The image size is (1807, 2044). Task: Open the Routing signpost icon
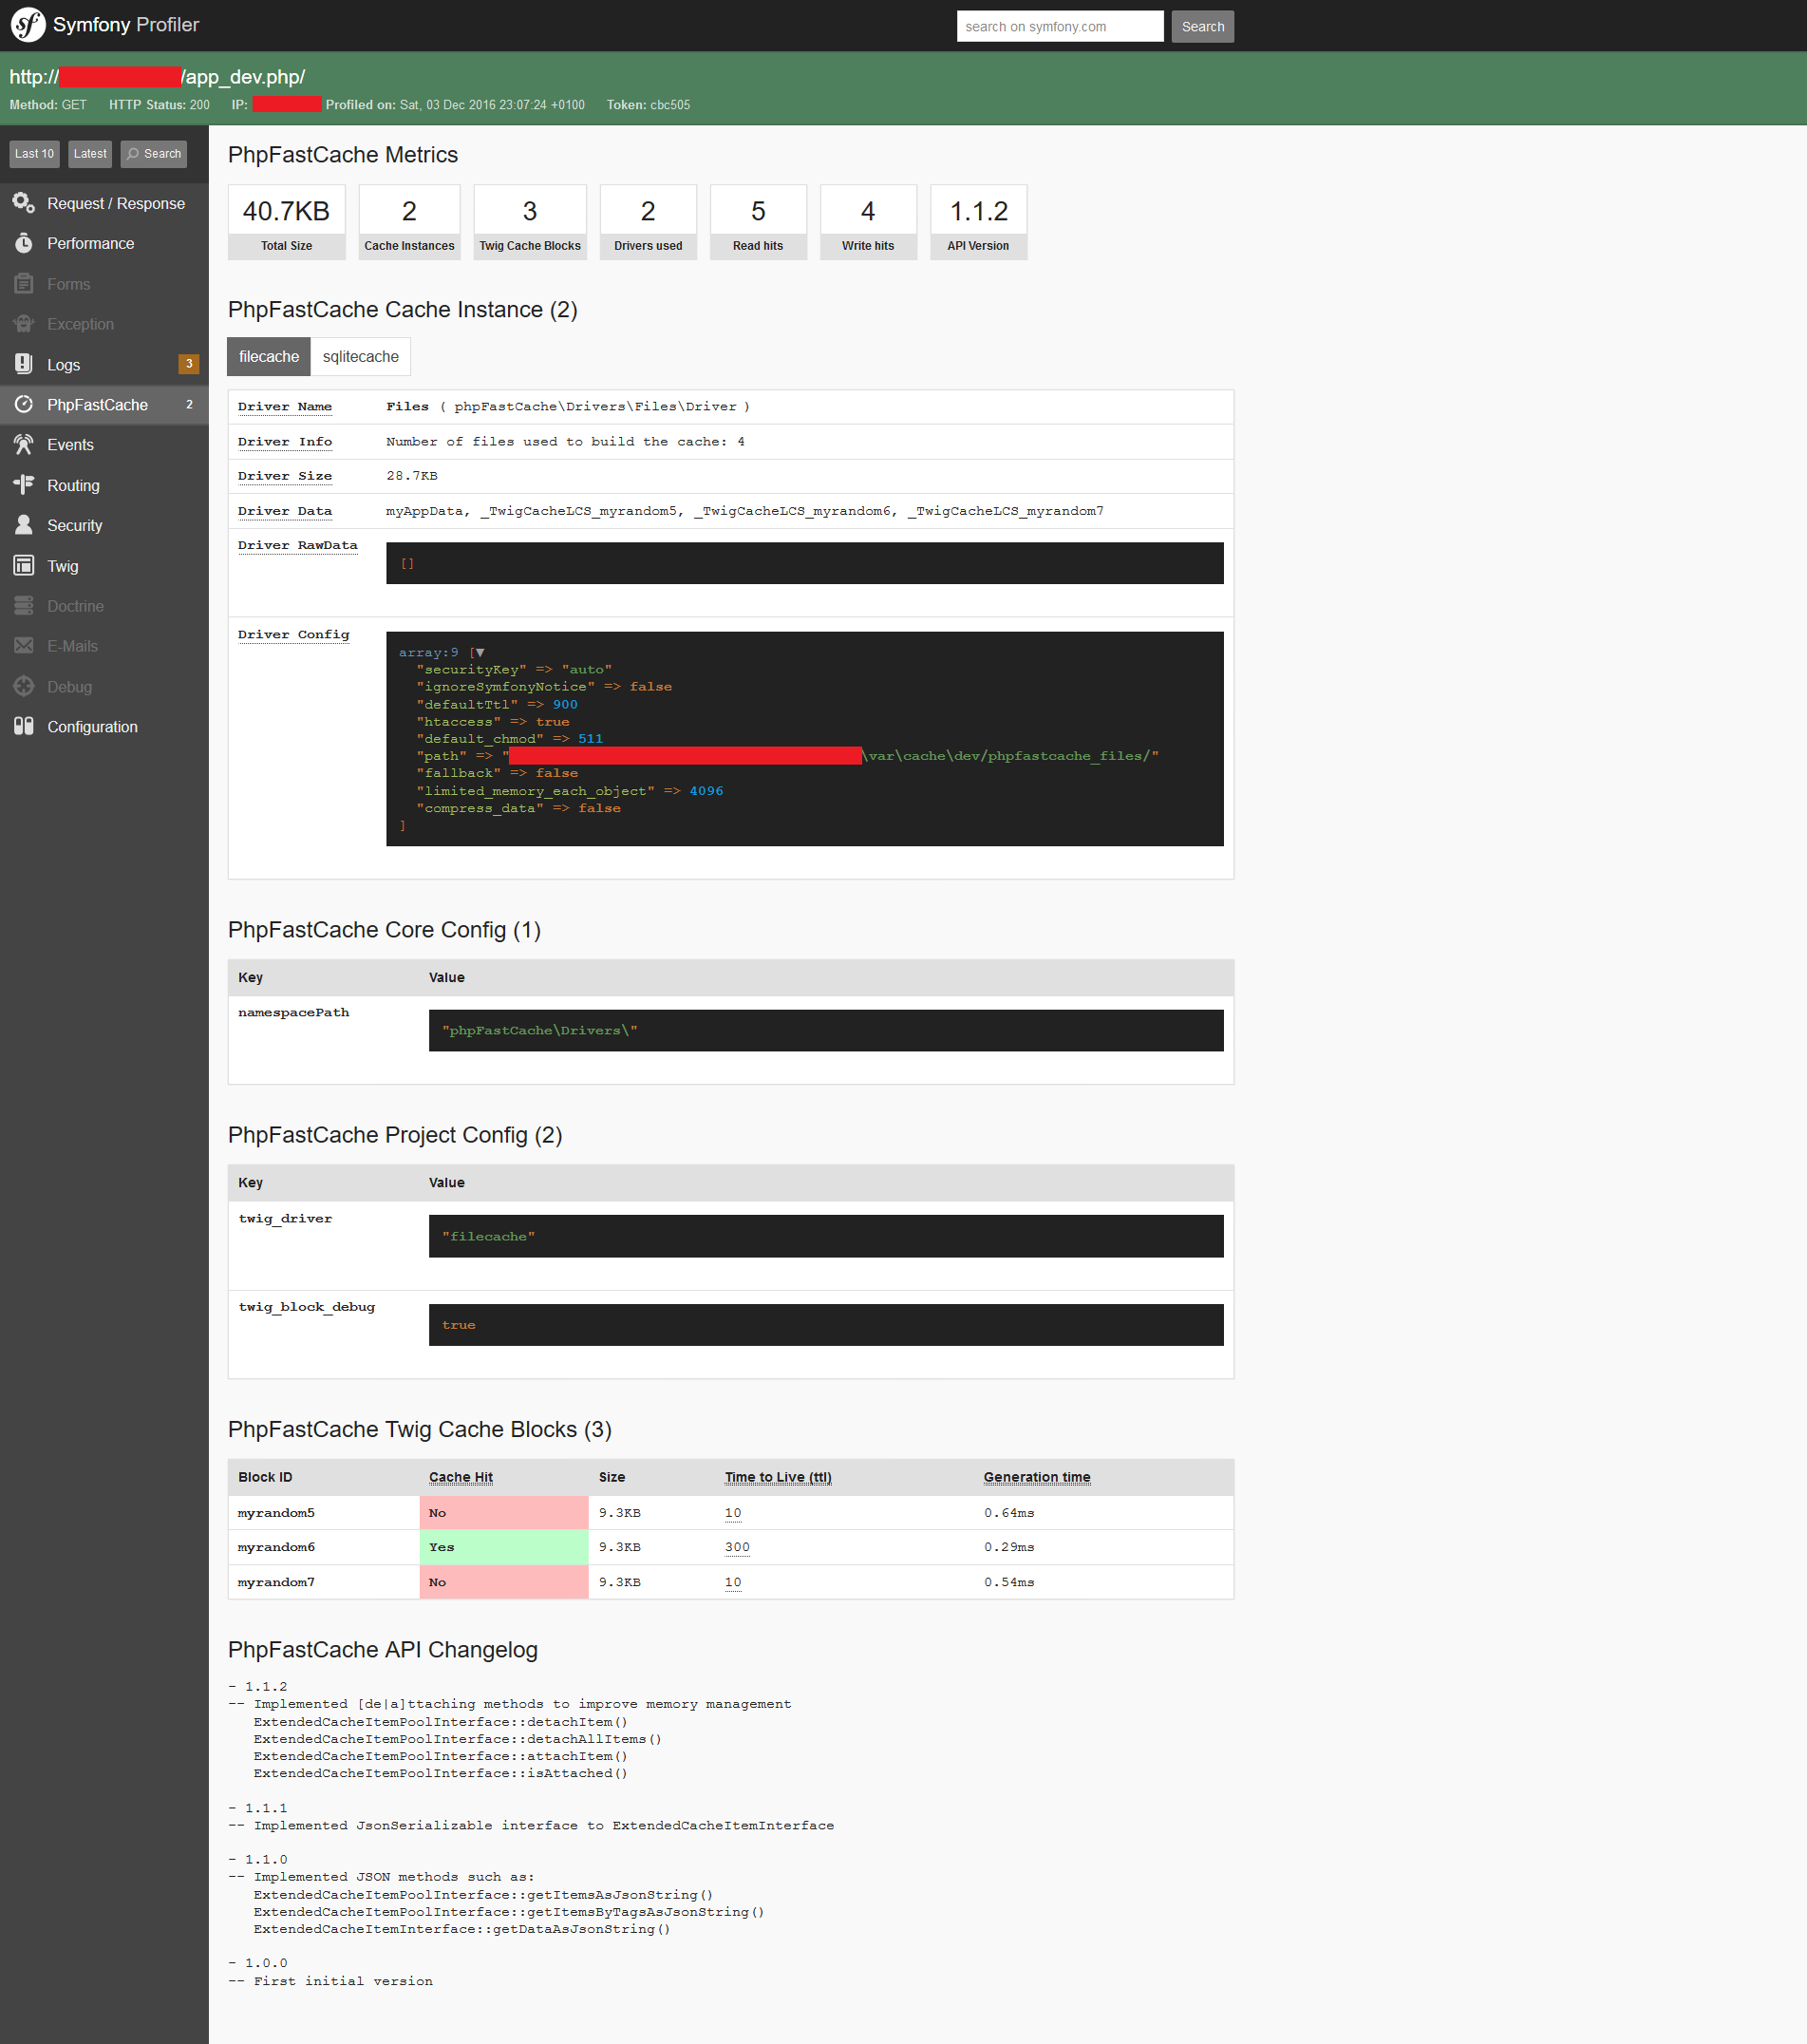(x=24, y=485)
